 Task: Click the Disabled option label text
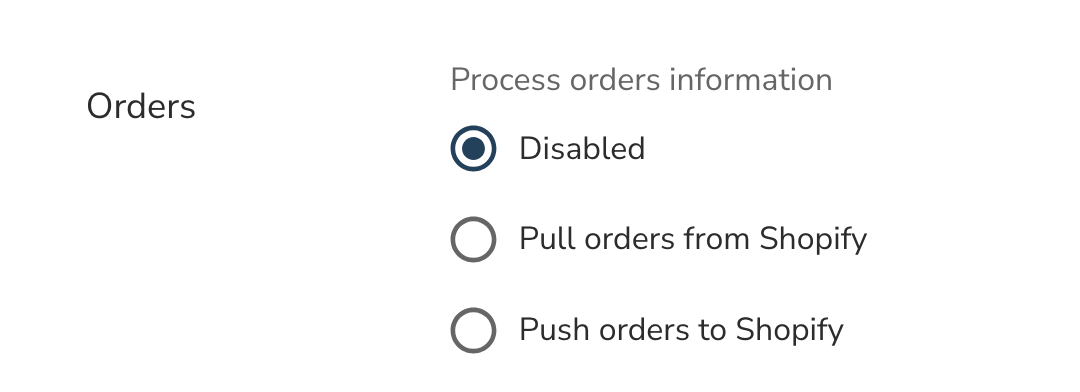(582, 148)
